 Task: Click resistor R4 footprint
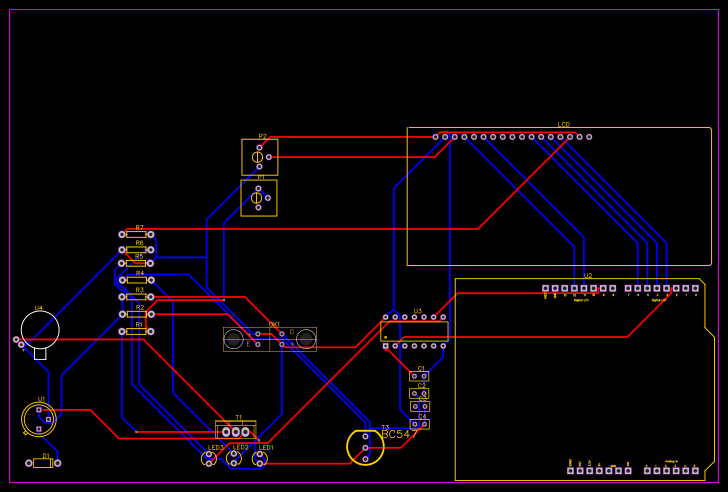tap(136, 280)
